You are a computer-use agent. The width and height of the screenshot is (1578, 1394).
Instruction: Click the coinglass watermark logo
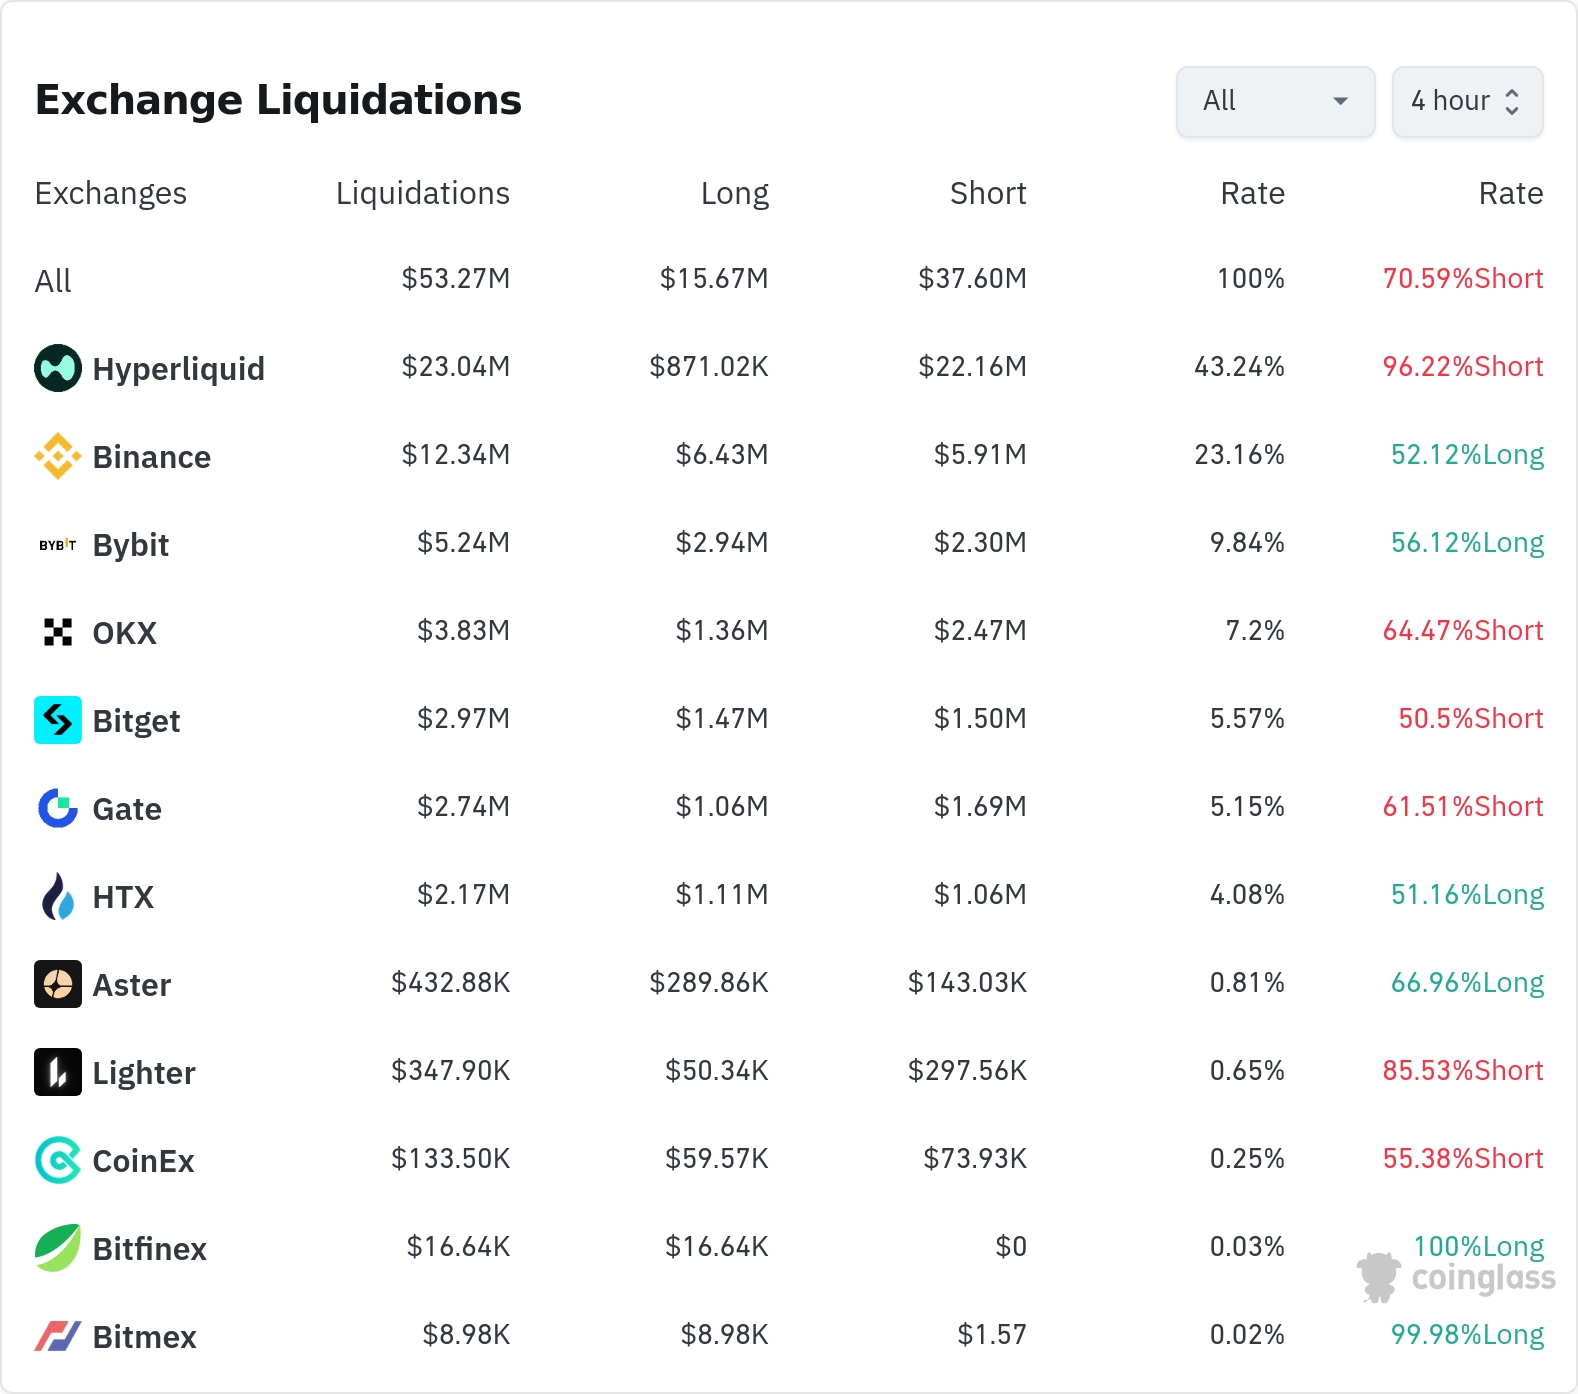click(x=1456, y=1277)
